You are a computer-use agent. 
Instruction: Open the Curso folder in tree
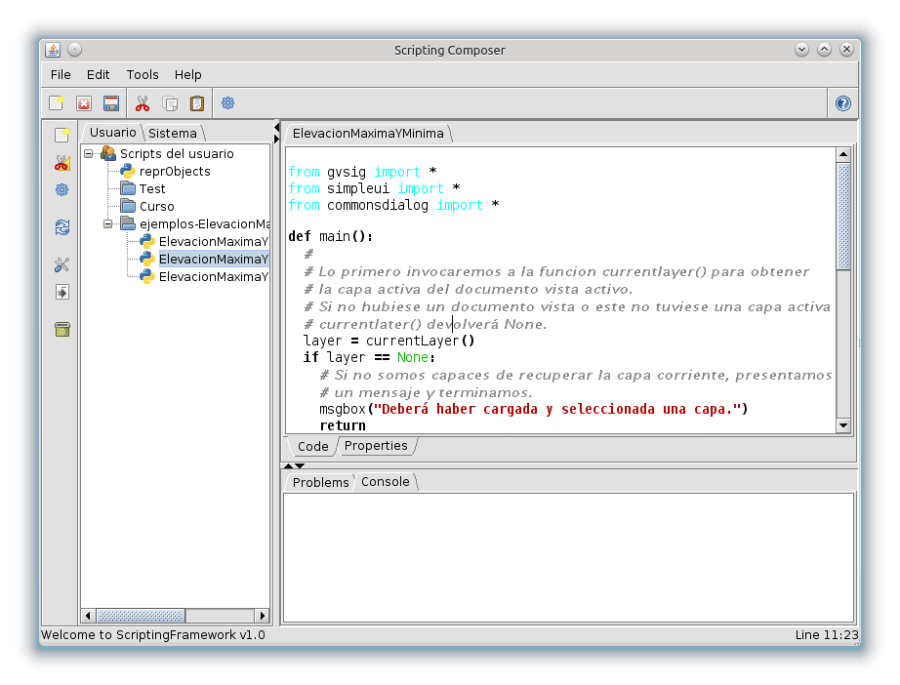156,206
